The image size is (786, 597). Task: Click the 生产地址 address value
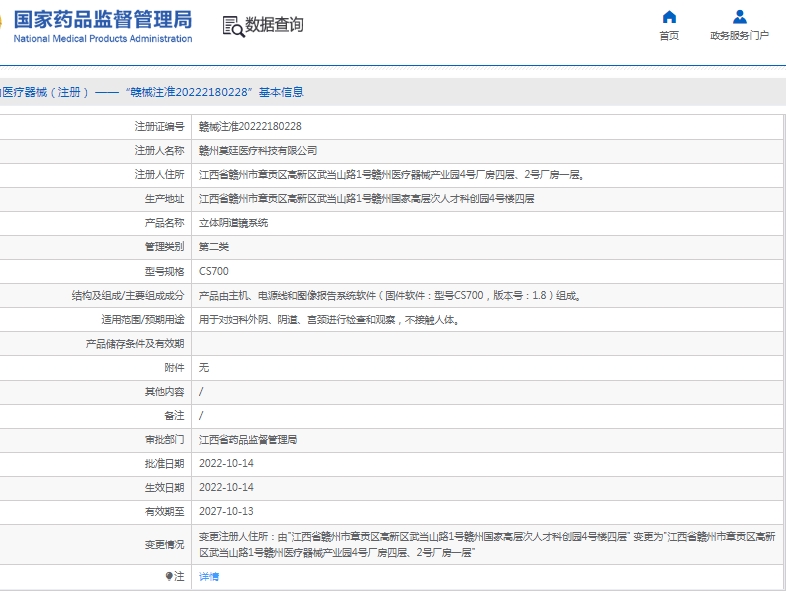point(366,198)
